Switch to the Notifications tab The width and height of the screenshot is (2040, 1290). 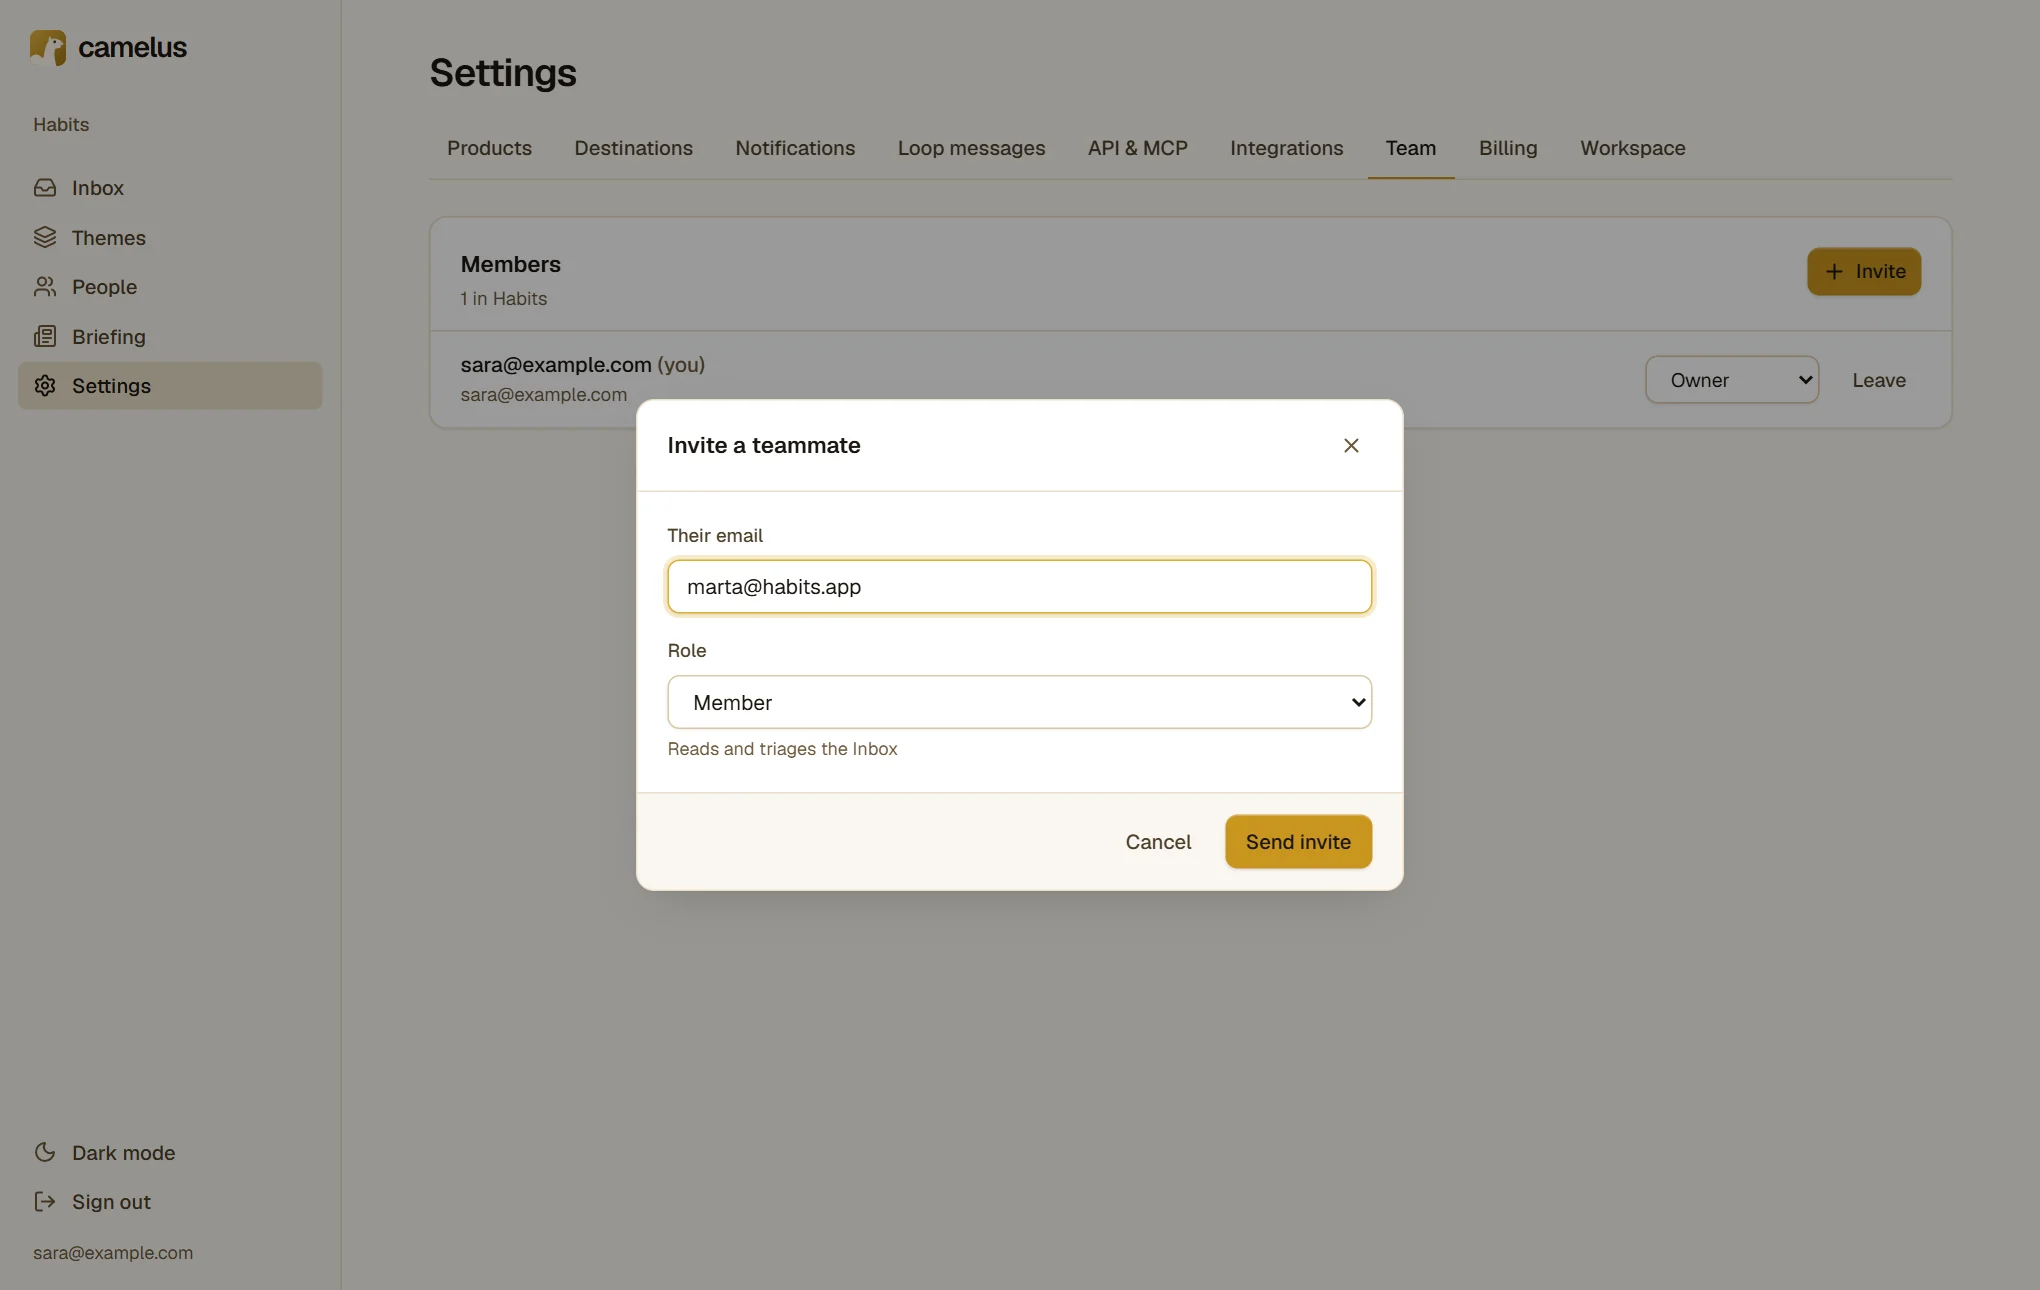pyautogui.click(x=795, y=148)
